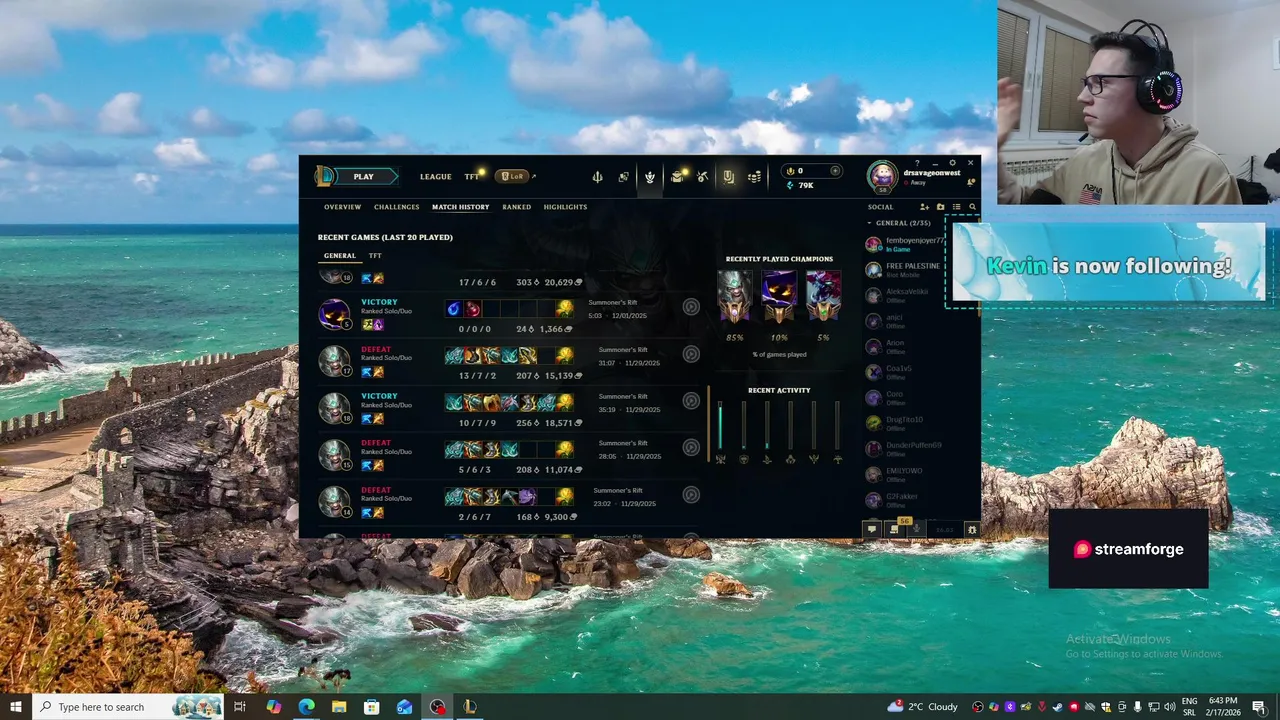Click the replay download button for the 35:19 match
Image resolution: width=1280 pixels, height=720 pixels.
(x=691, y=401)
